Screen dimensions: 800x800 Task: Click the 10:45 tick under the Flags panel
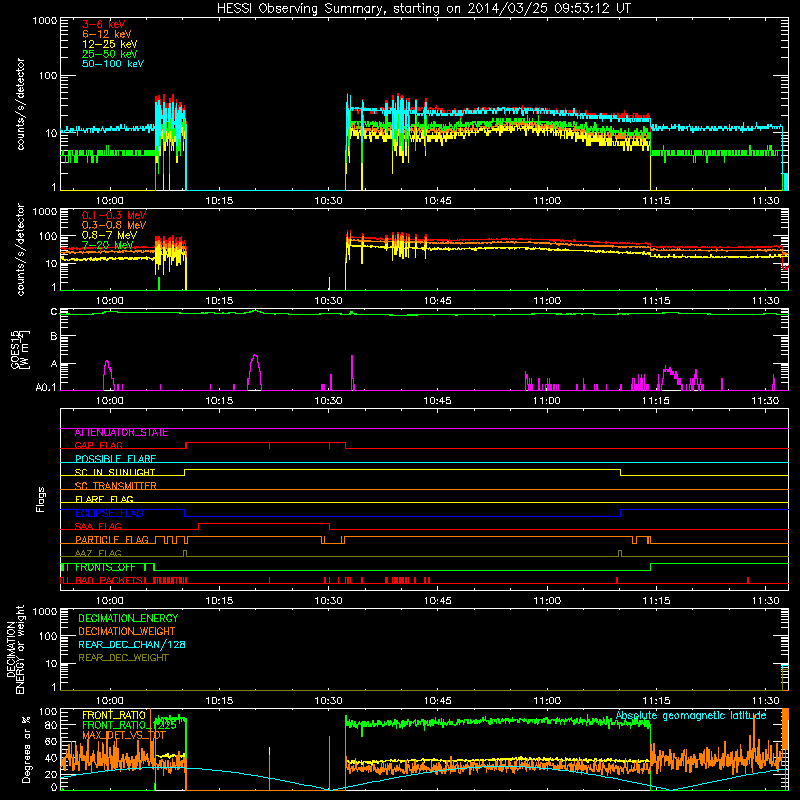pyautogui.click(x=437, y=601)
